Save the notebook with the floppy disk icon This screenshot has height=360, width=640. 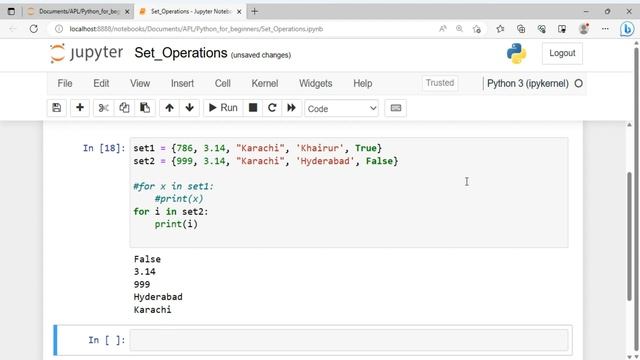coord(57,108)
